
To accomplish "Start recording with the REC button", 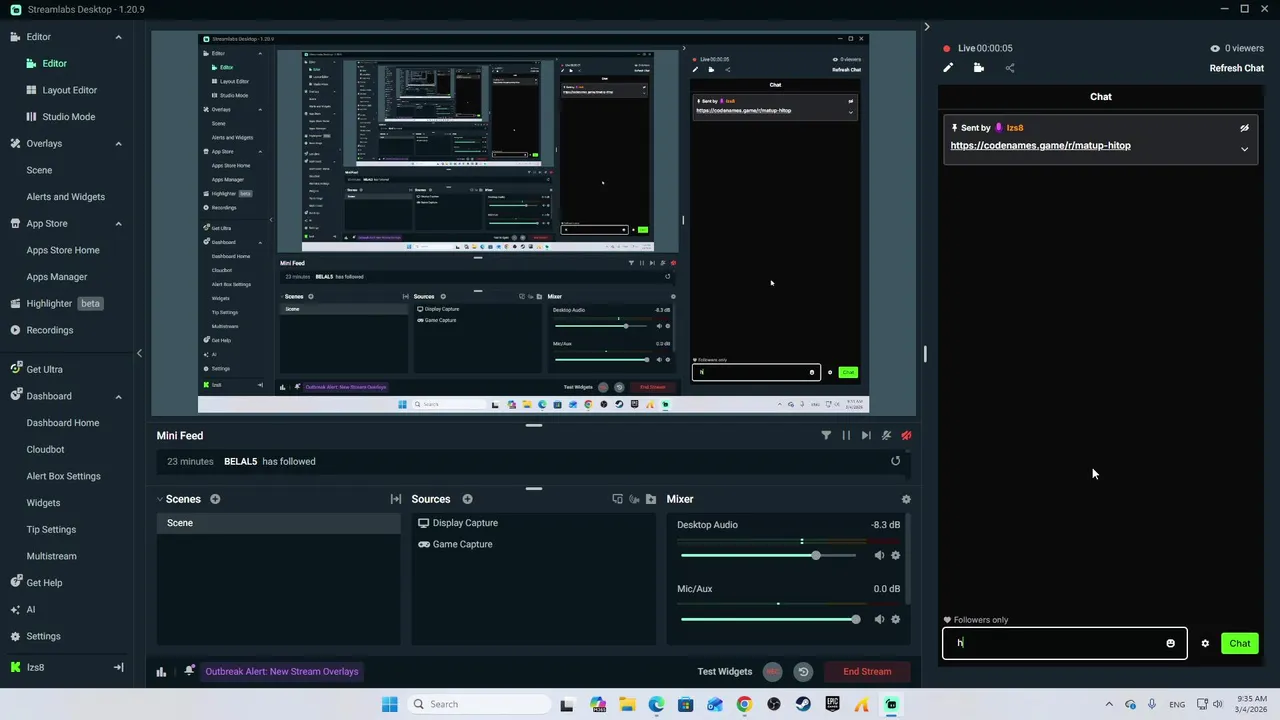I will (772, 671).
